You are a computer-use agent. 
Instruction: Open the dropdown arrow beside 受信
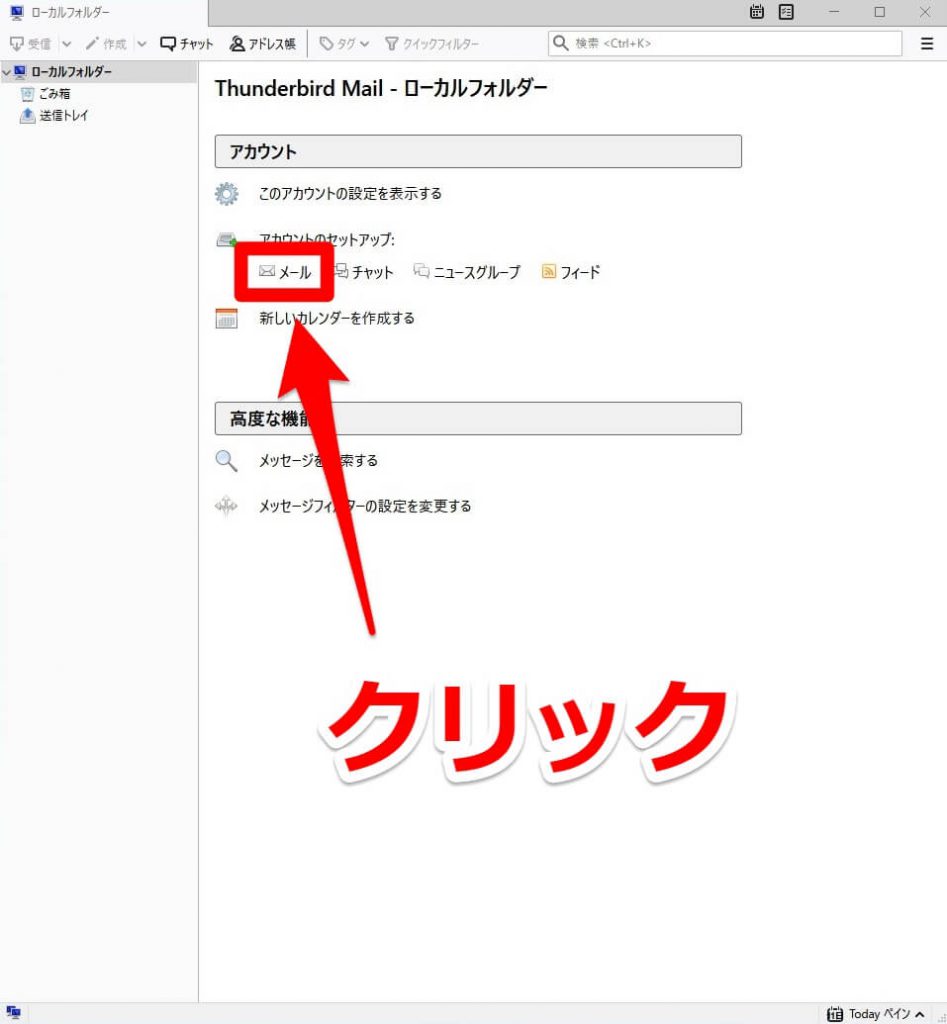[x=67, y=44]
